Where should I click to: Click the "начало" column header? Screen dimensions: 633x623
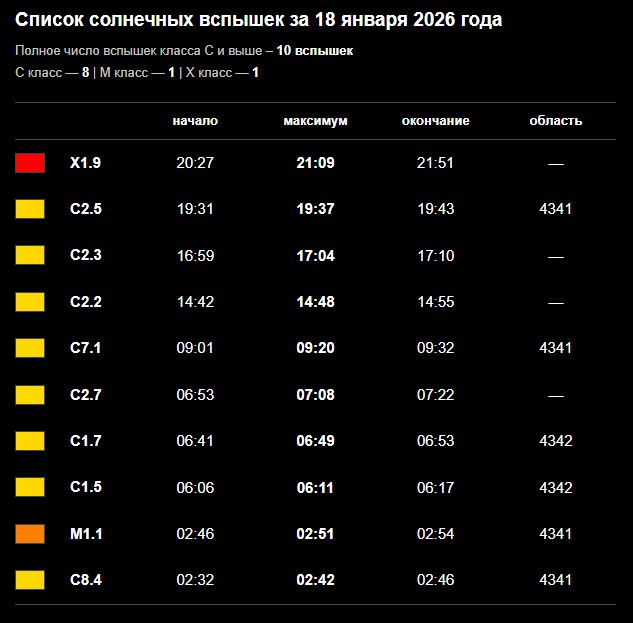[x=195, y=121]
